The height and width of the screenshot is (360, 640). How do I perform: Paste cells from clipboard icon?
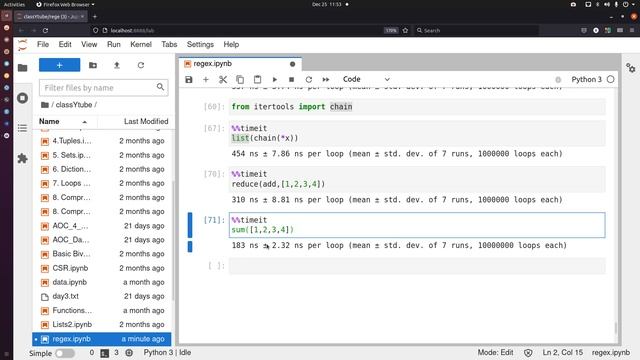tap(257, 80)
